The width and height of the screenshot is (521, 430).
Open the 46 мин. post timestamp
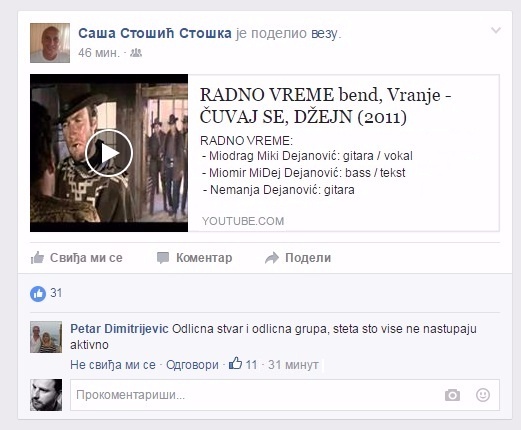click(99, 53)
